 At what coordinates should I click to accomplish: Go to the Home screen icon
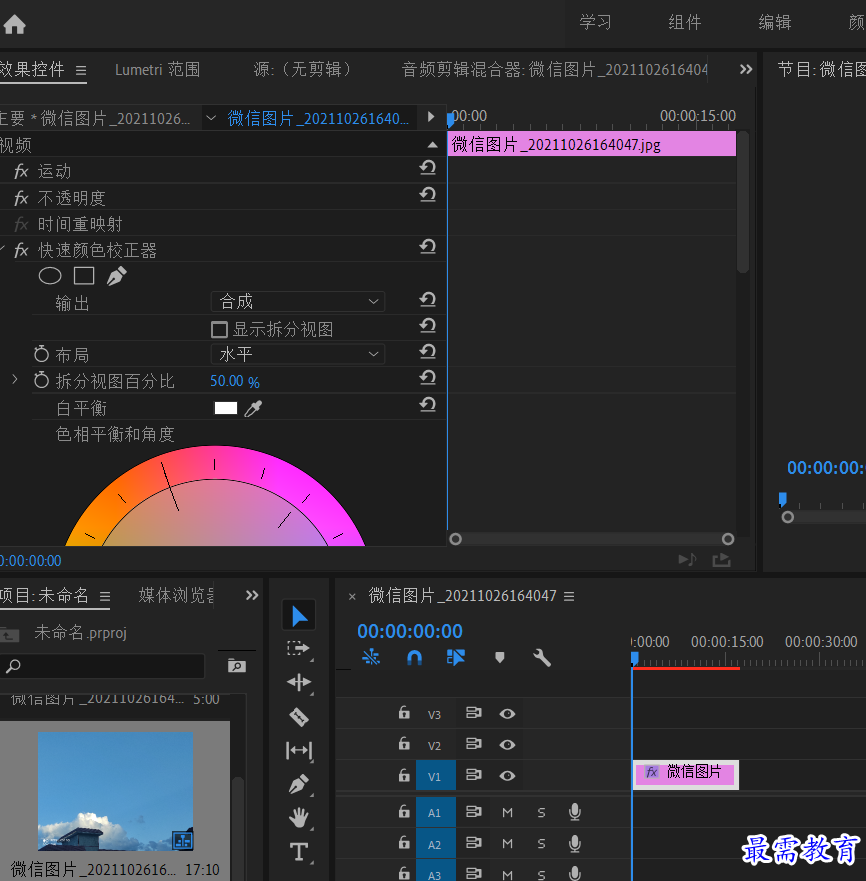14,24
